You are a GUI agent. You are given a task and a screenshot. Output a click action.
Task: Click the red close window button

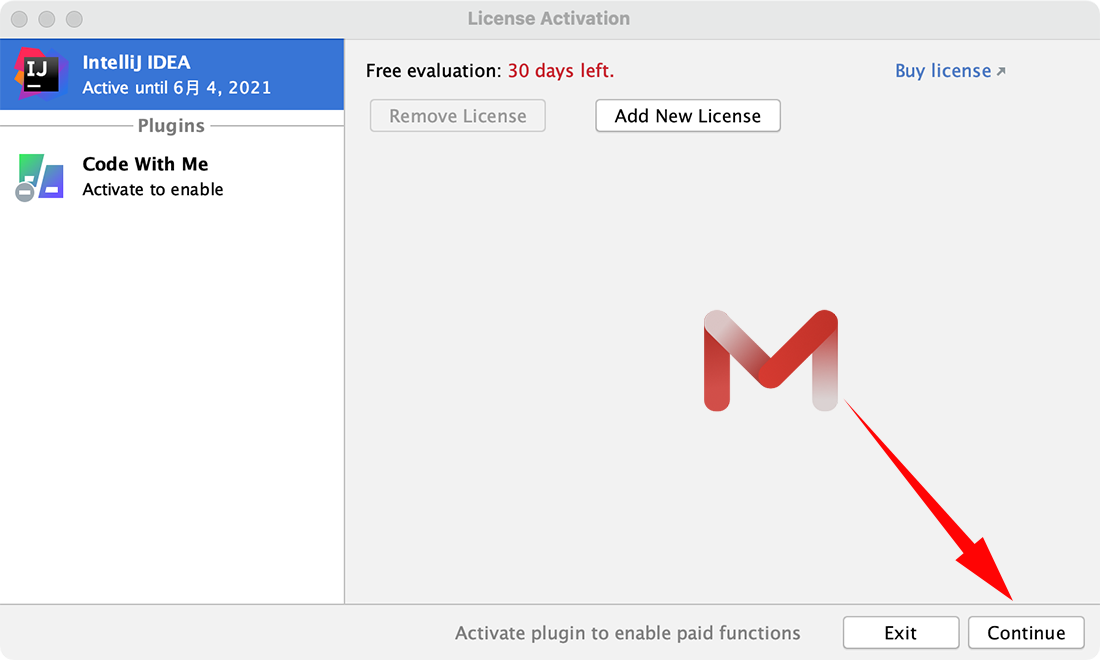tap(20, 19)
